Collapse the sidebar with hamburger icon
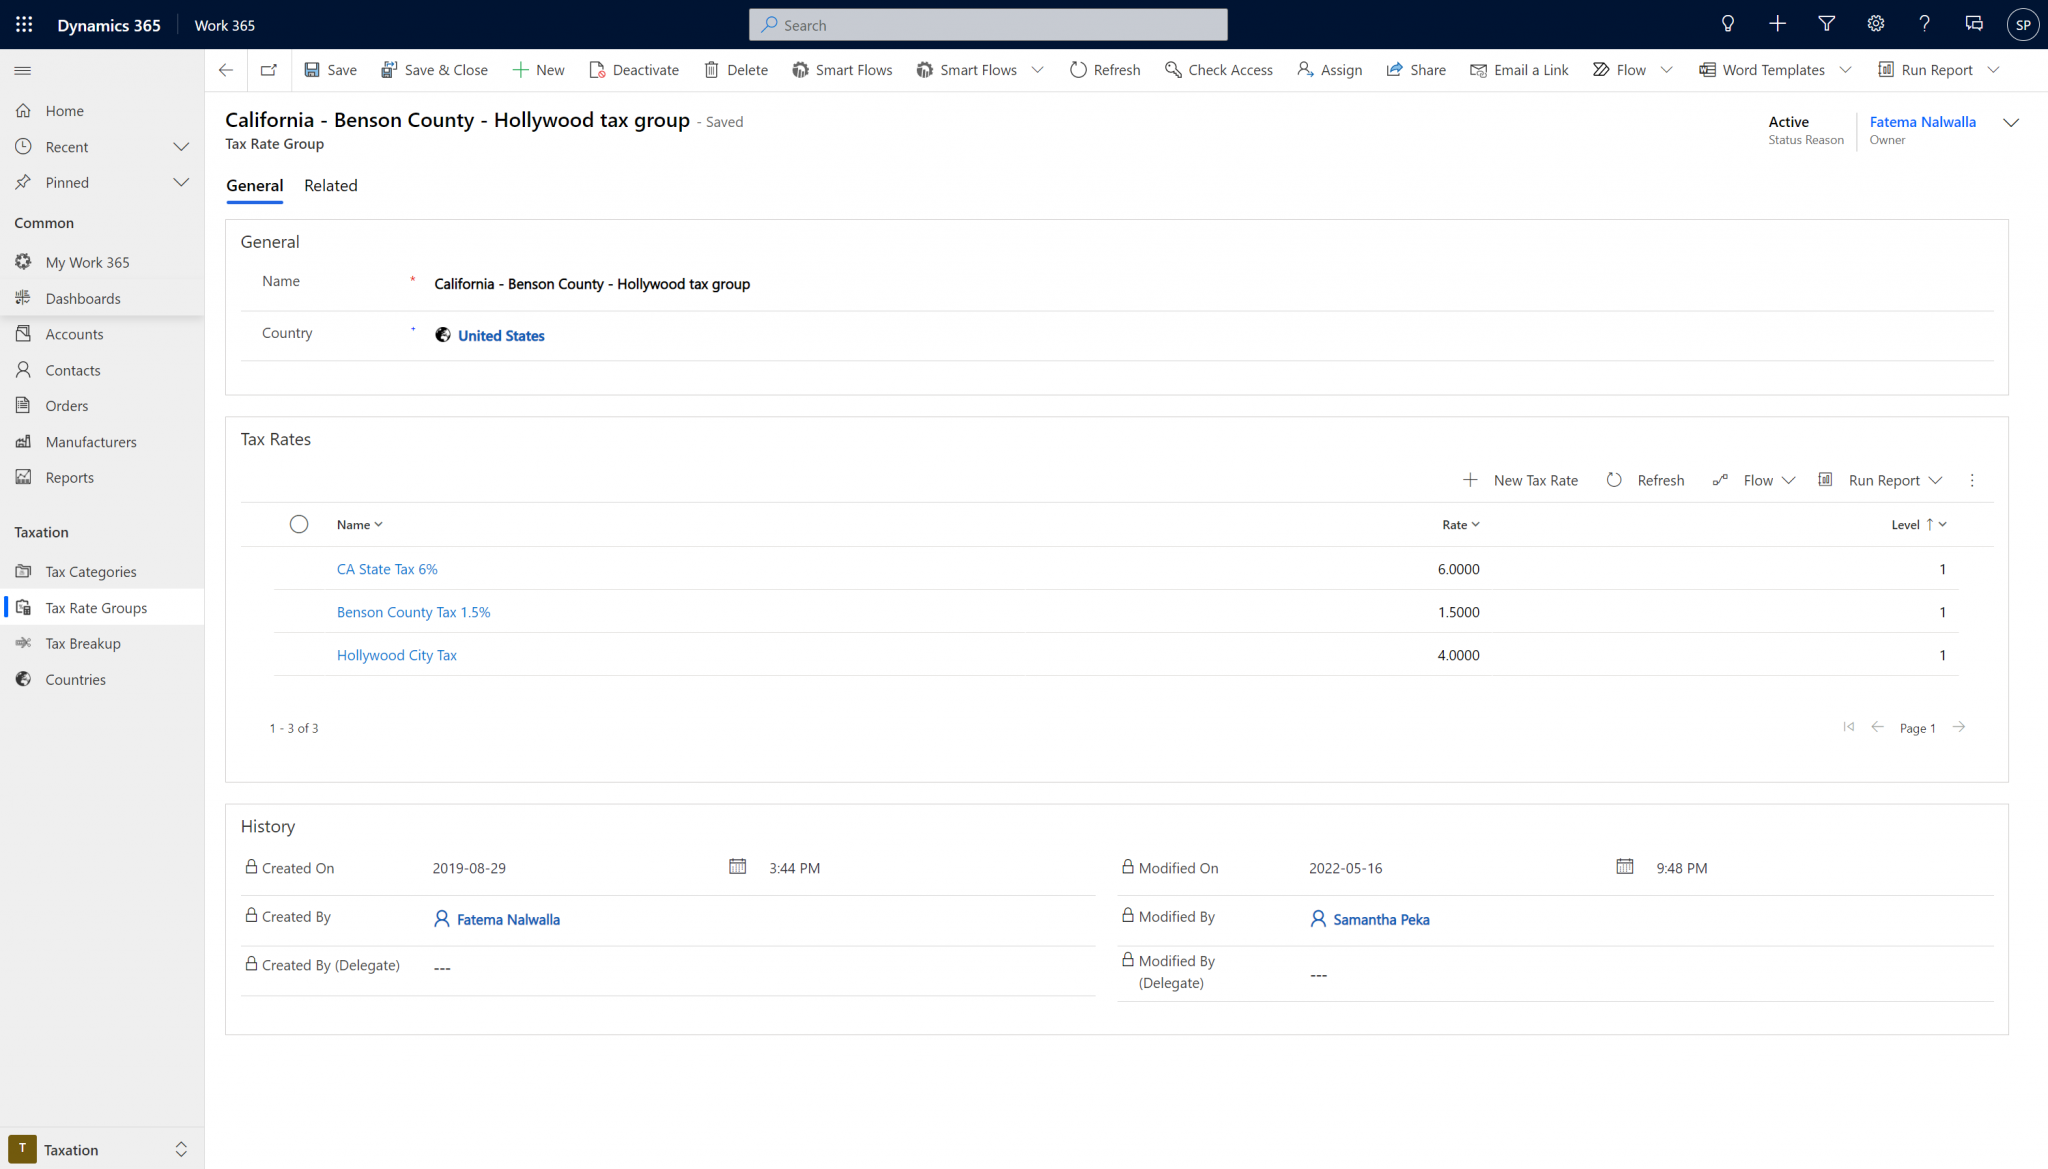 point(23,70)
